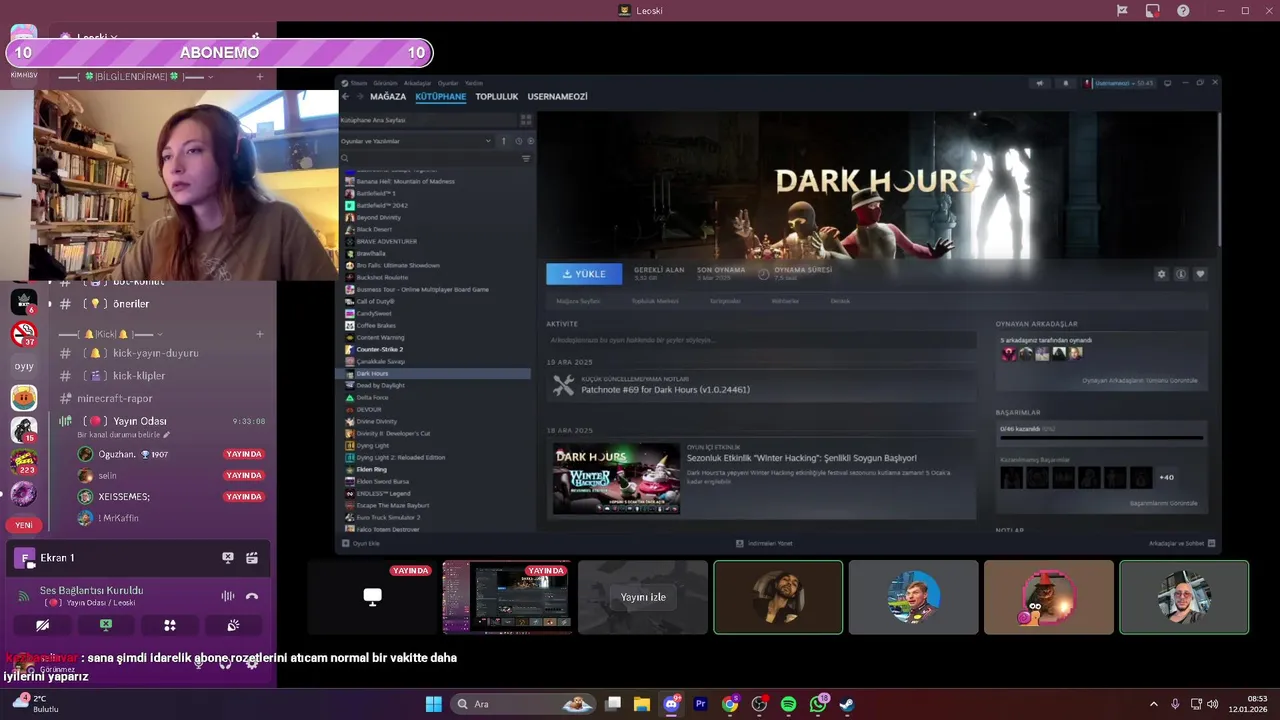The width and height of the screenshot is (1280, 720).
Task: Add channel to Kick category plus icon
Action: pyautogui.click(x=260, y=334)
